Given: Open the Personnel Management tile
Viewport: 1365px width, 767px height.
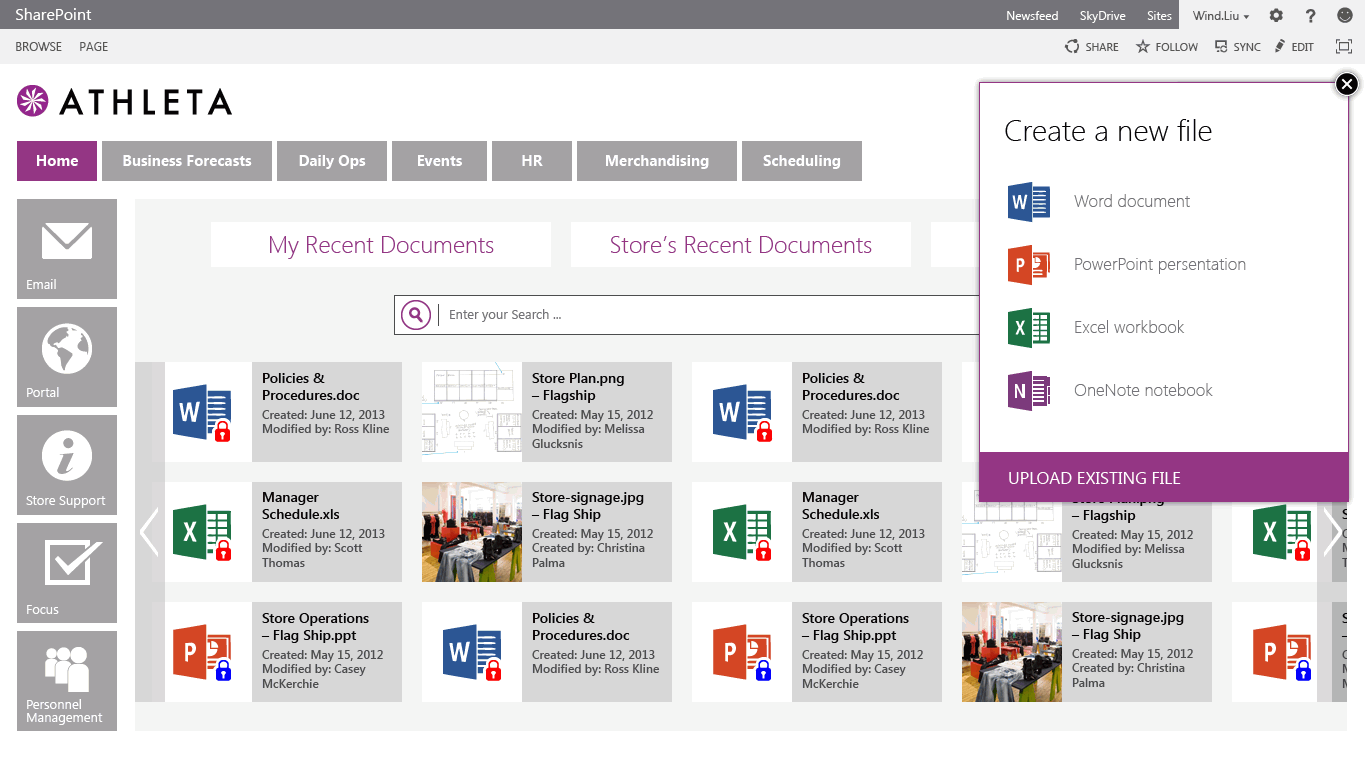Looking at the screenshot, I should pos(67,681).
